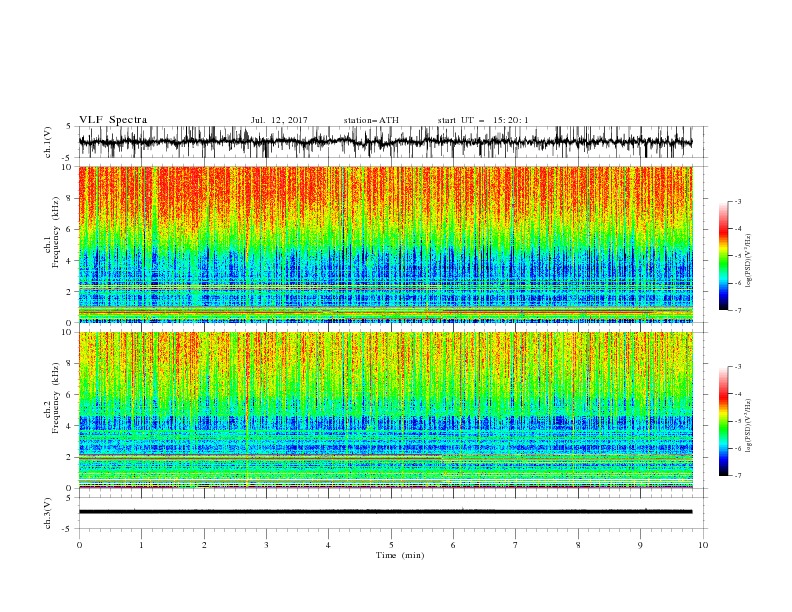Click the "1" tick on time axis
The image size is (792, 612).
pos(141,545)
